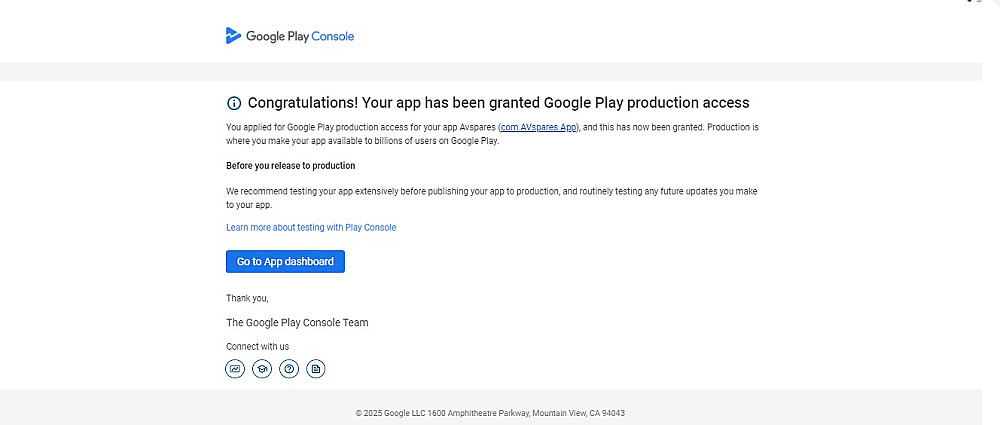Click the Google LLC footer address text
This screenshot has width=1000, height=425.
[490, 413]
